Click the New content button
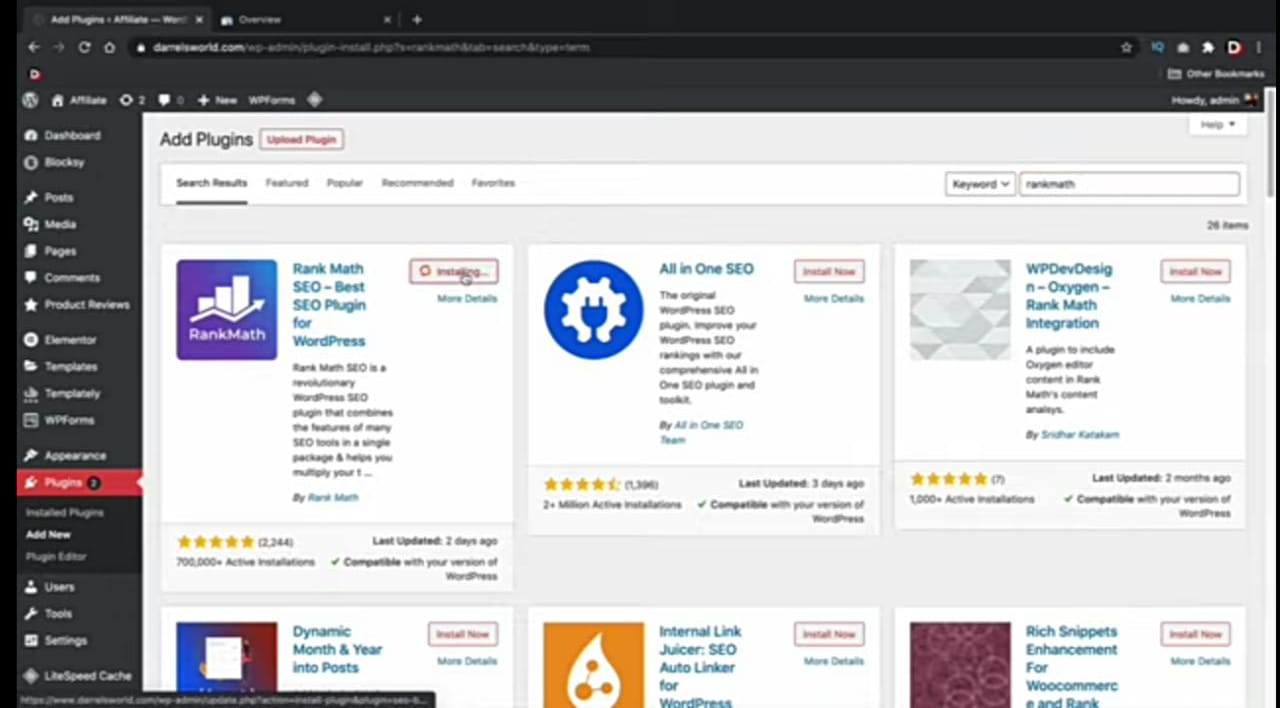 point(217,100)
